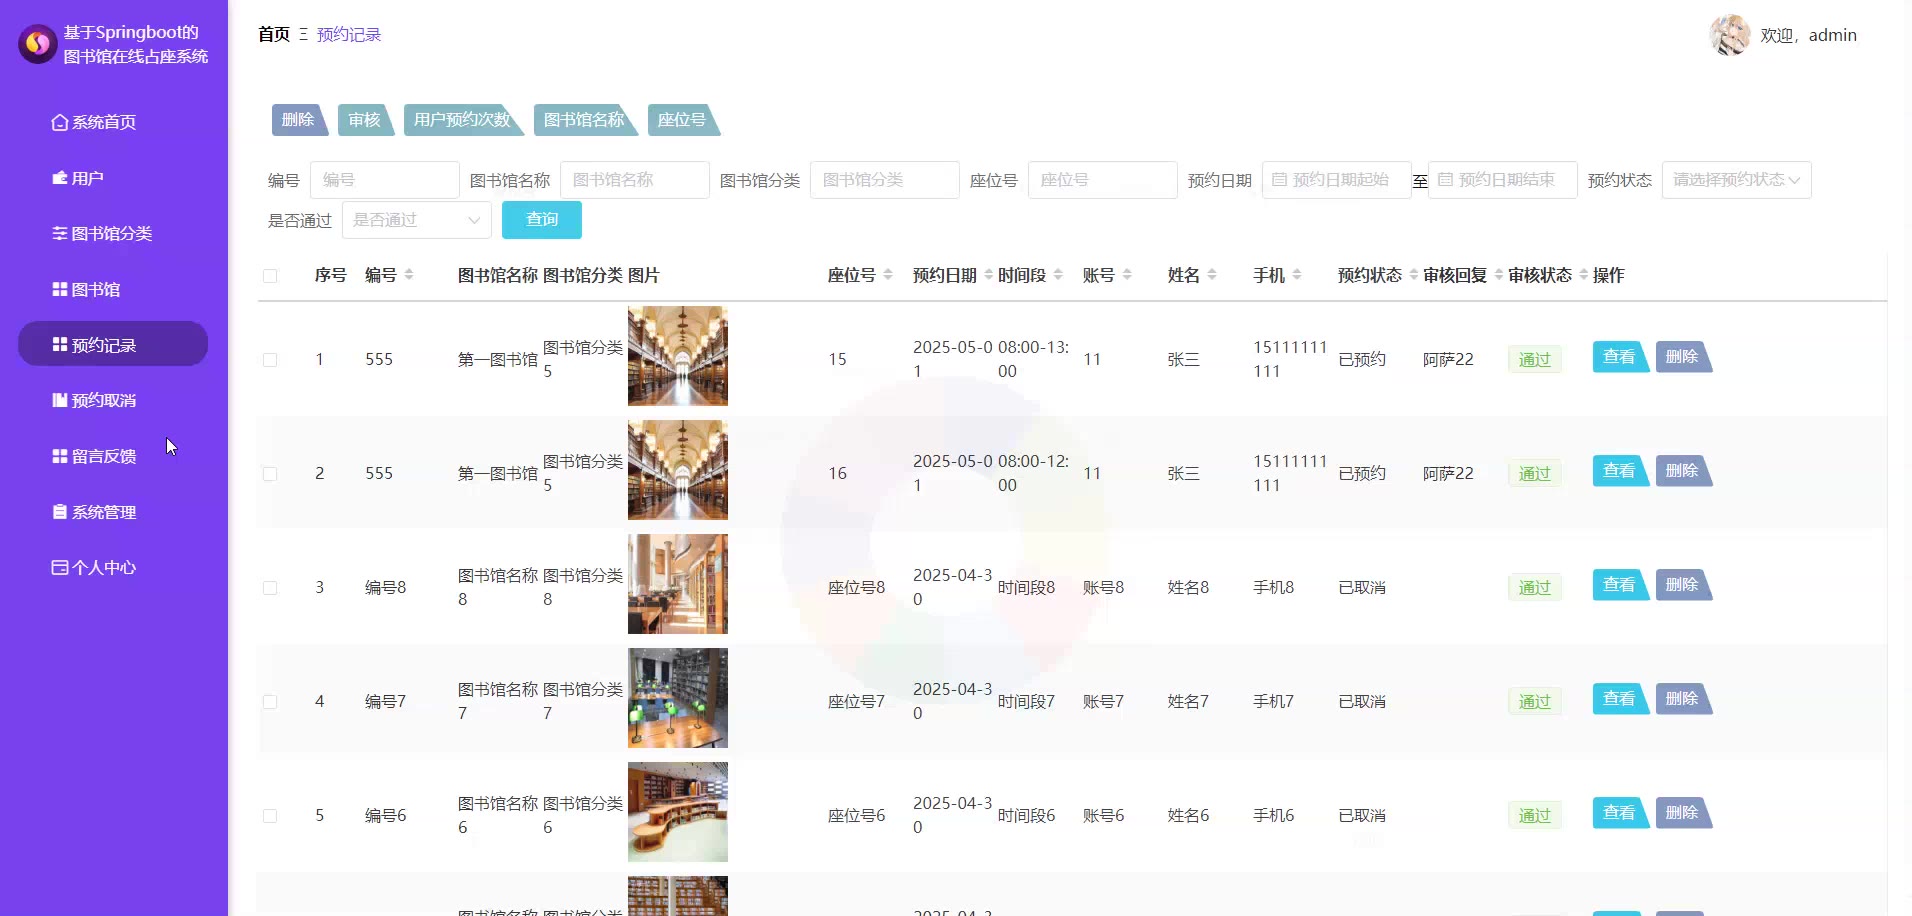Expand the 是否通过 dropdown
This screenshot has width=1912, height=916.
tap(416, 220)
